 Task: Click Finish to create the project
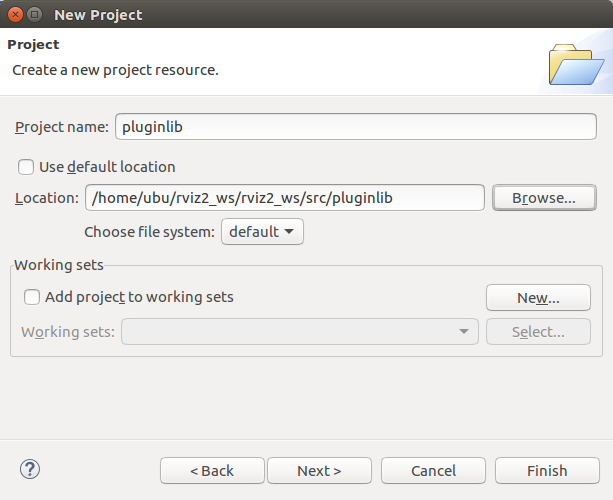[x=546, y=471]
